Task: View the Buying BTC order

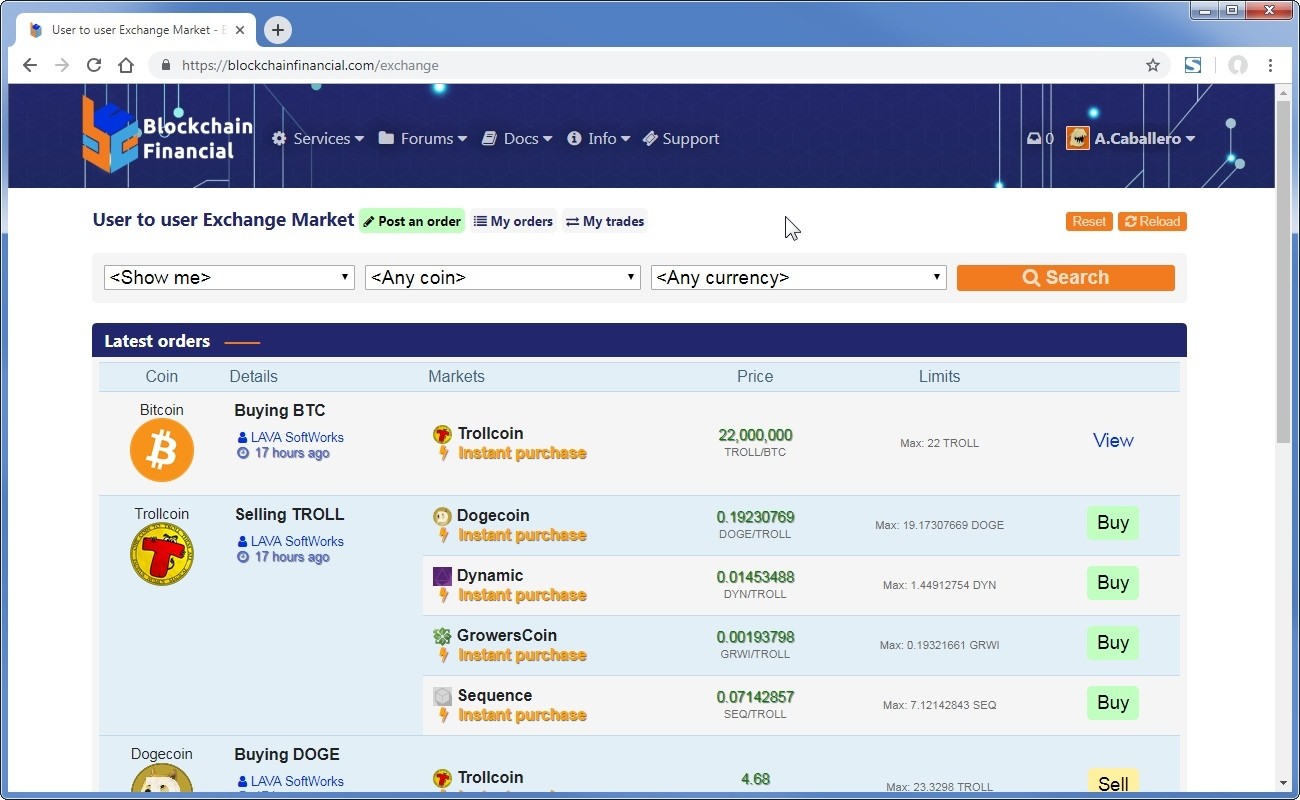Action: [x=1112, y=441]
